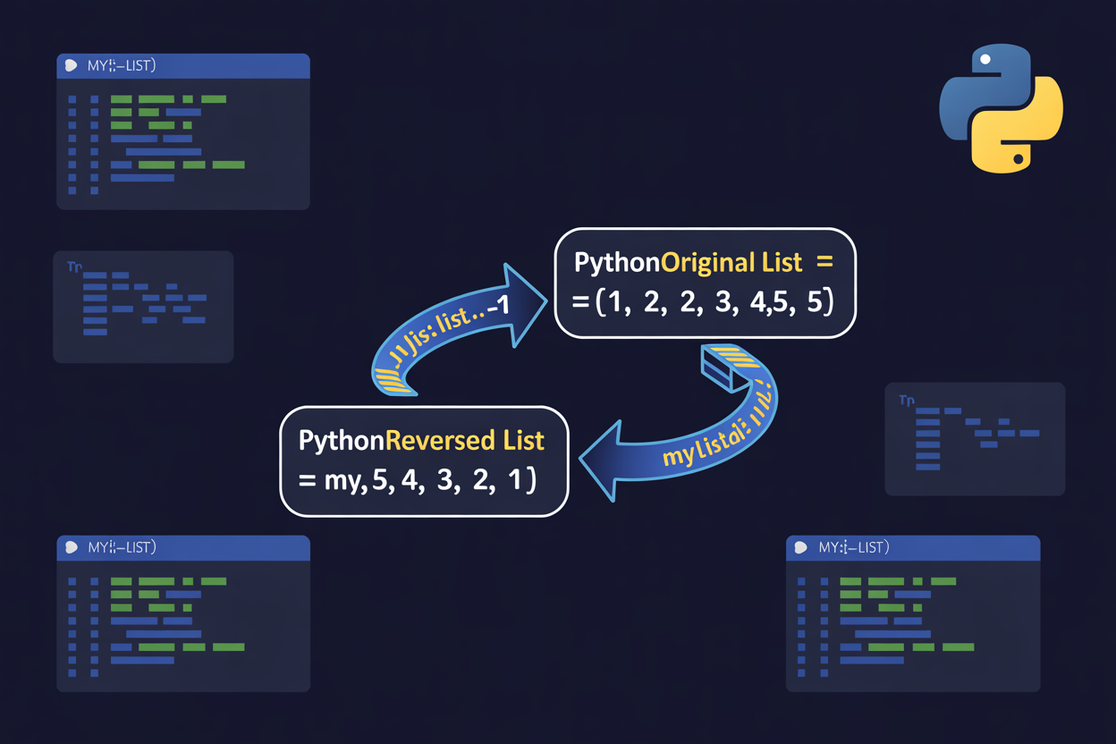Click the reversed values "my,5, 4, 3, 2, 1)"
The height and width of the screenshot is (744, 1116).
pos(417,480)
